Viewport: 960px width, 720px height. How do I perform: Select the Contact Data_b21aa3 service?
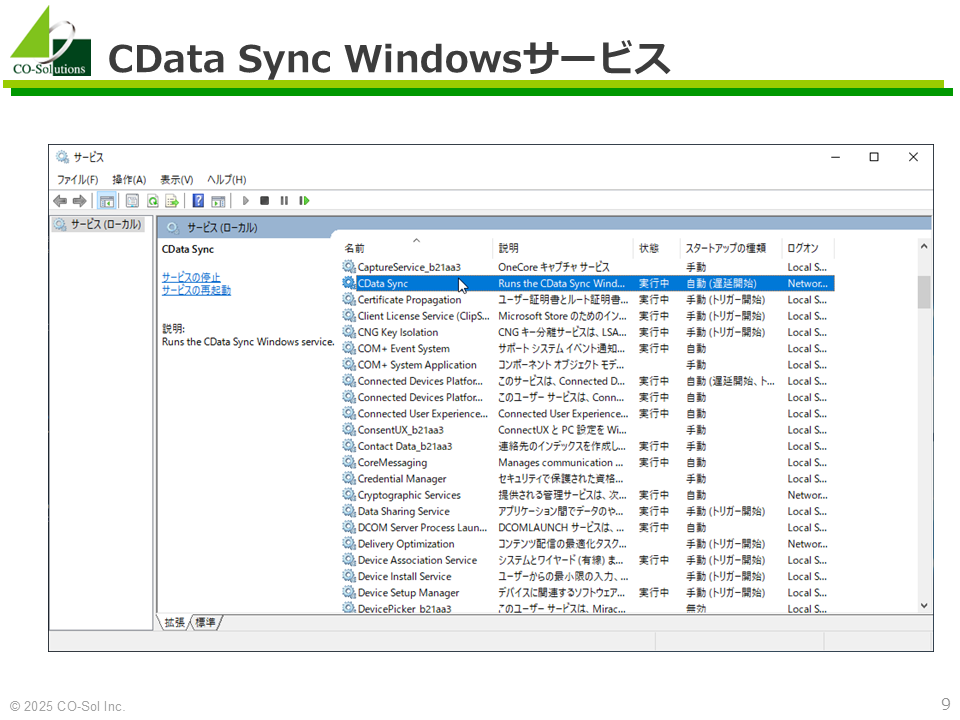point(588,446)
